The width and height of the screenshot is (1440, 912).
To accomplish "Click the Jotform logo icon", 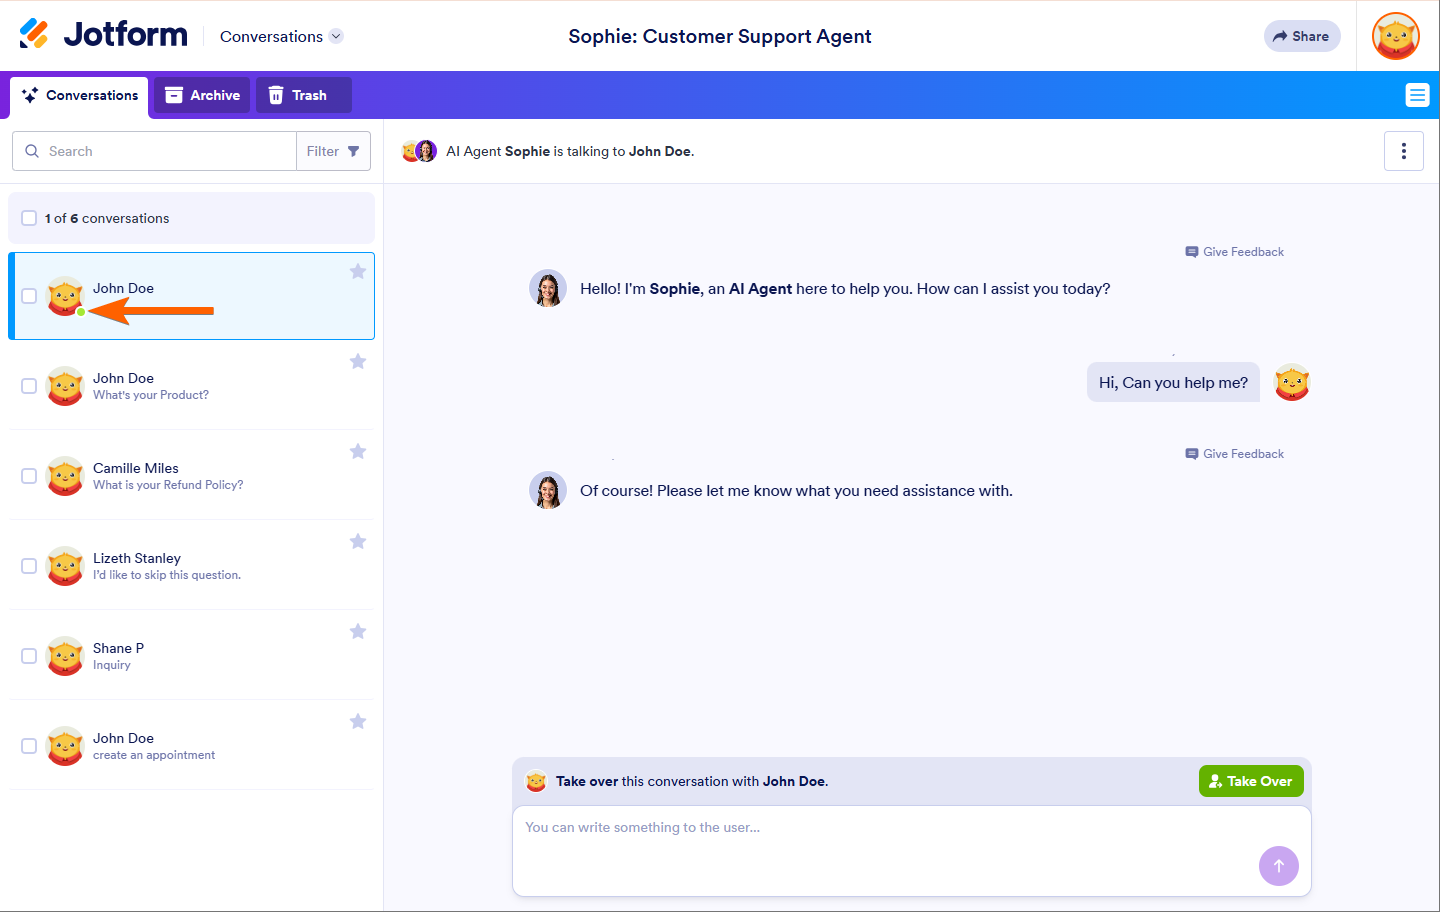I will pos(34,34).
